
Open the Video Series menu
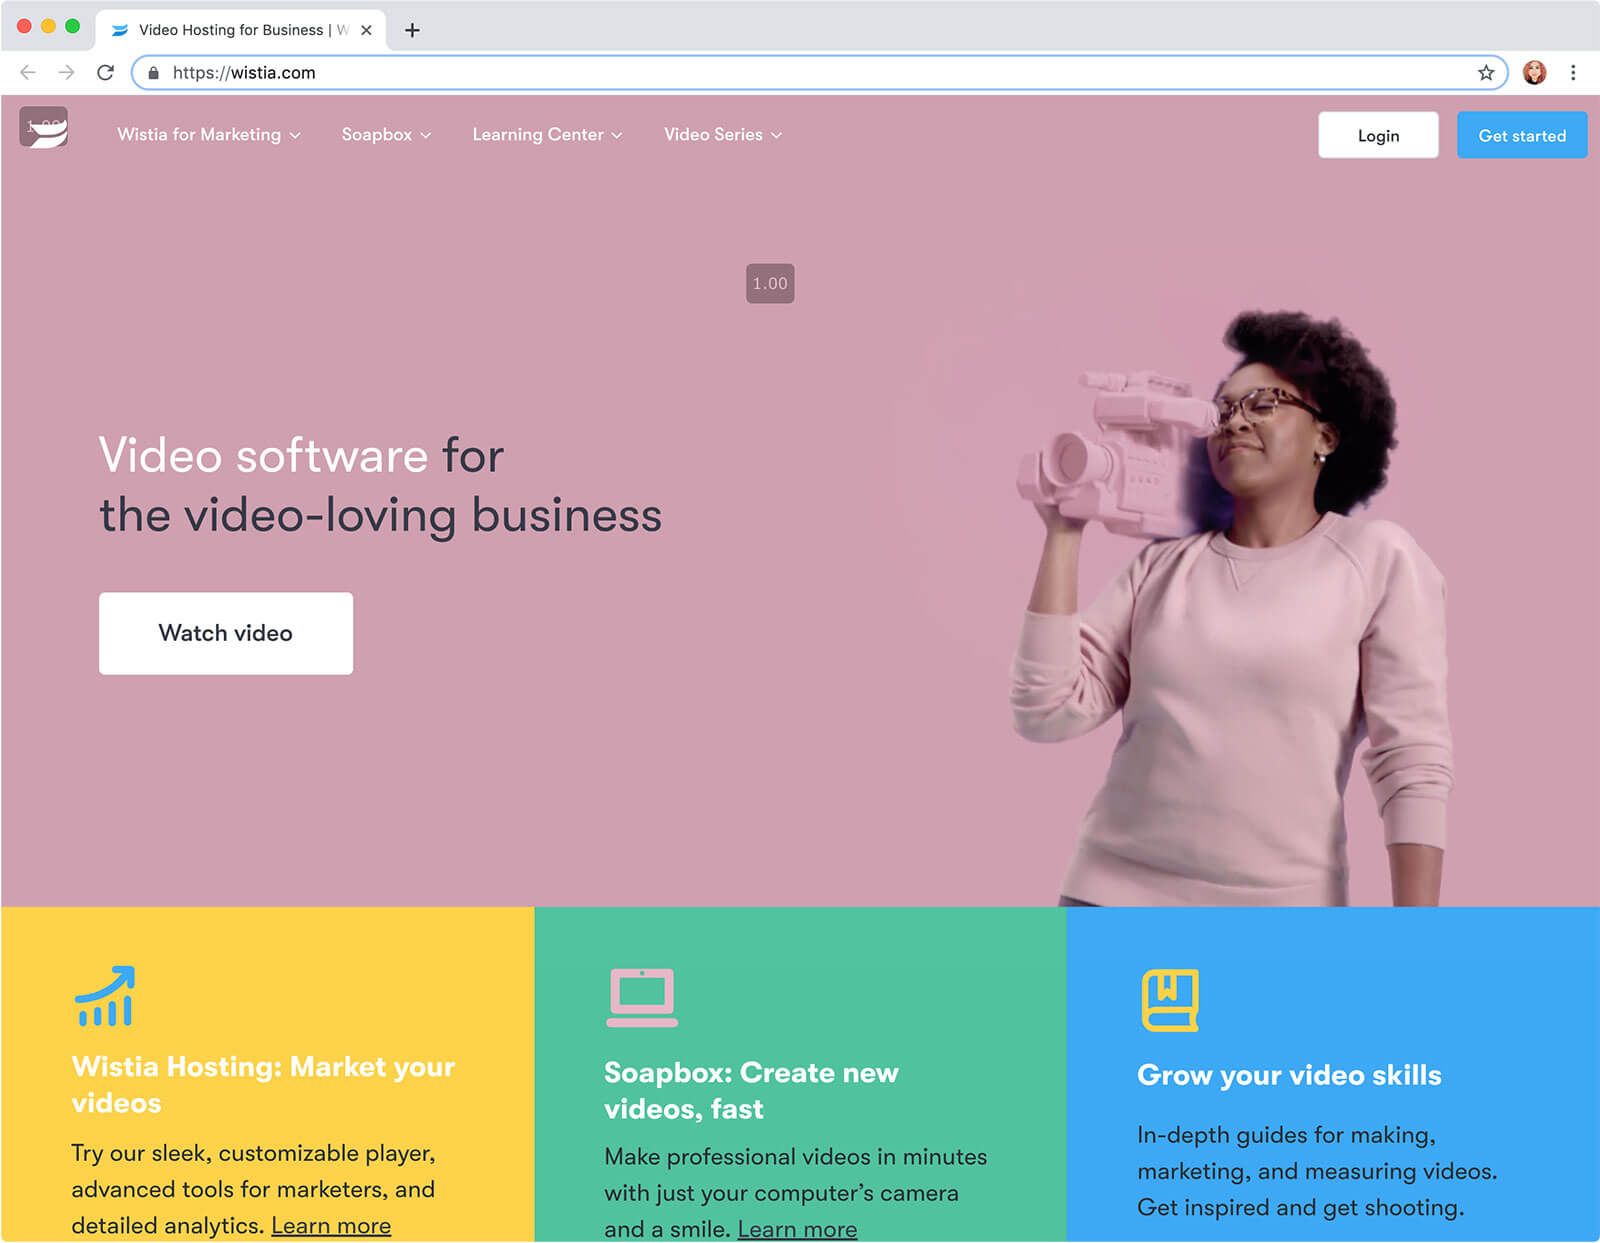pos(723,134)
